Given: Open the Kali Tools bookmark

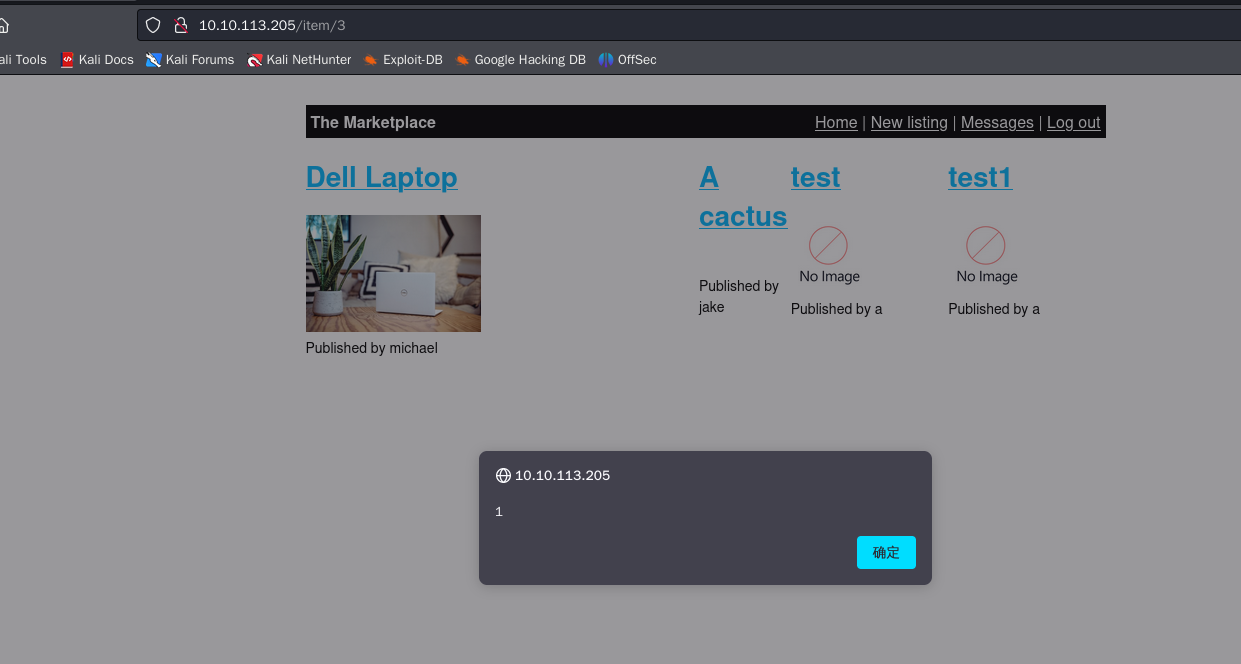Looking at the screenshot, I should (23, 60).
